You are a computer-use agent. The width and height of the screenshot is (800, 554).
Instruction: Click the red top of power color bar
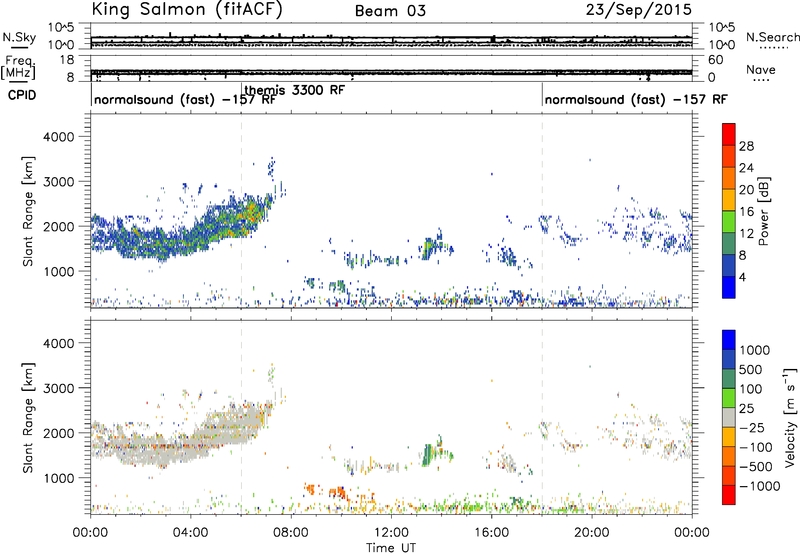[x=729, y=134]
